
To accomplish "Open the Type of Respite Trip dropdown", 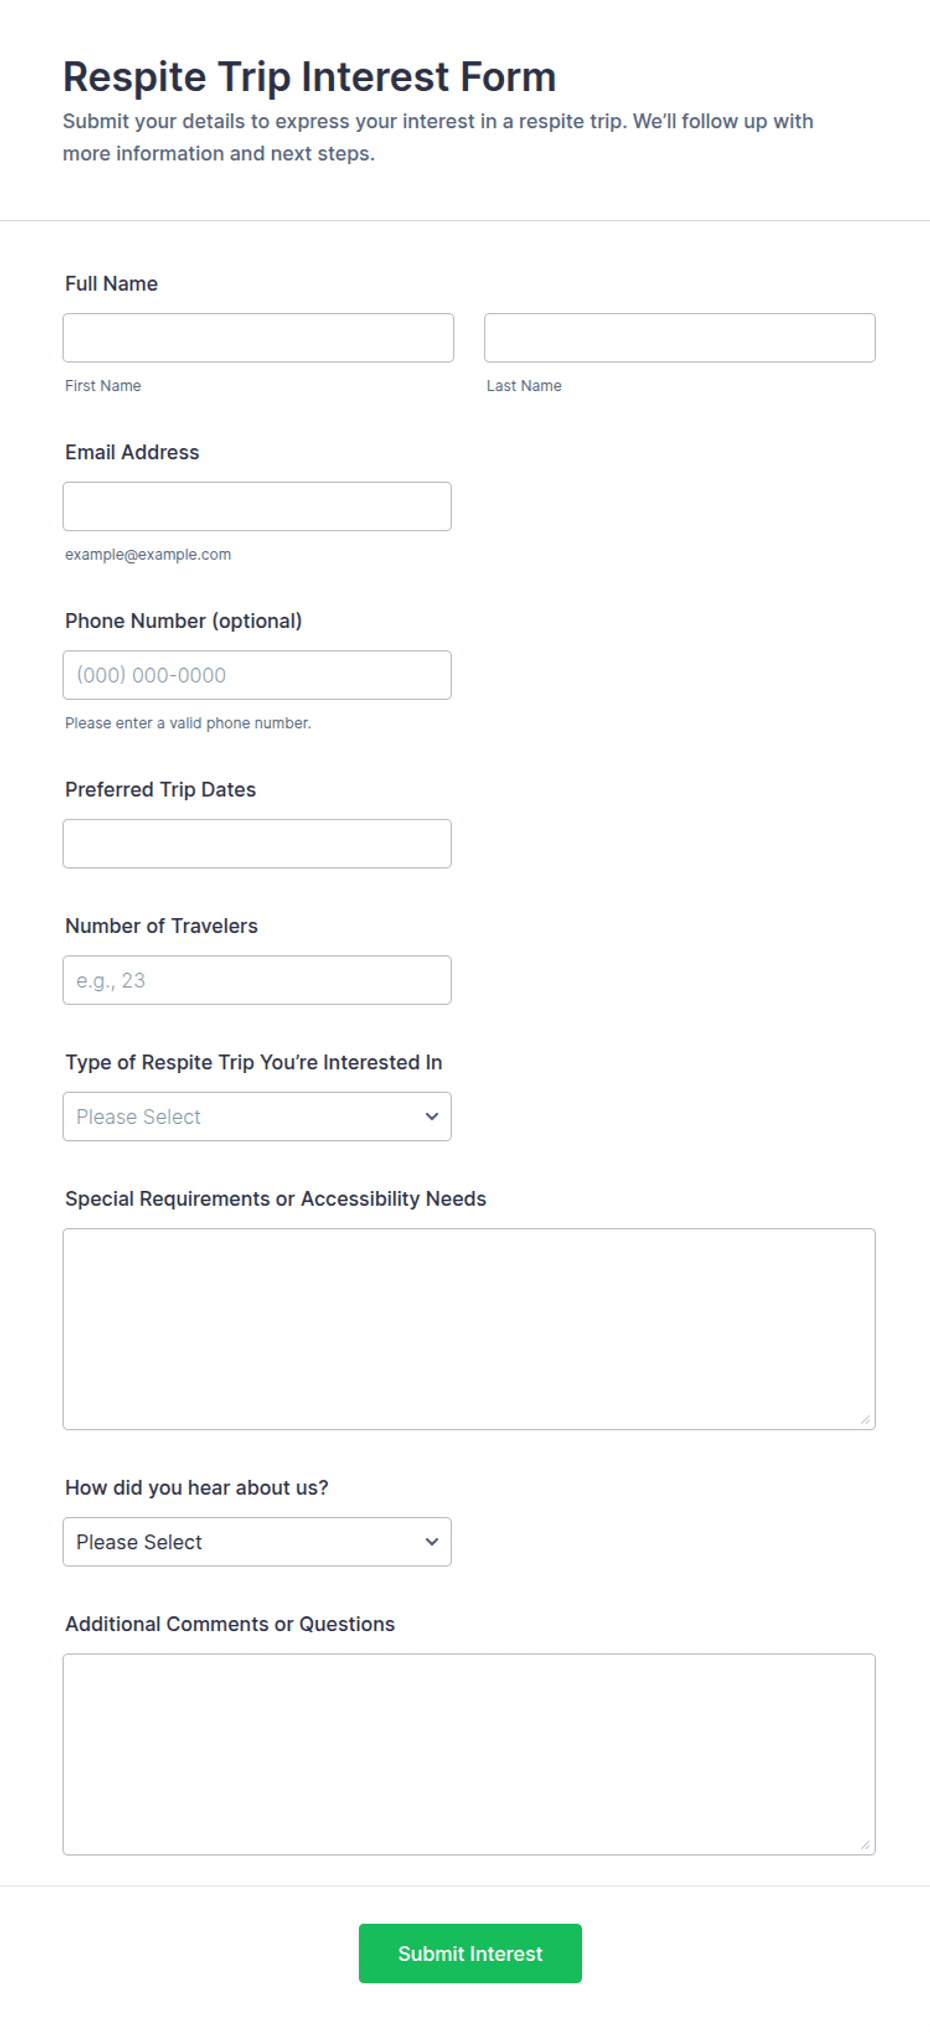I will [x=257, y=1116].
